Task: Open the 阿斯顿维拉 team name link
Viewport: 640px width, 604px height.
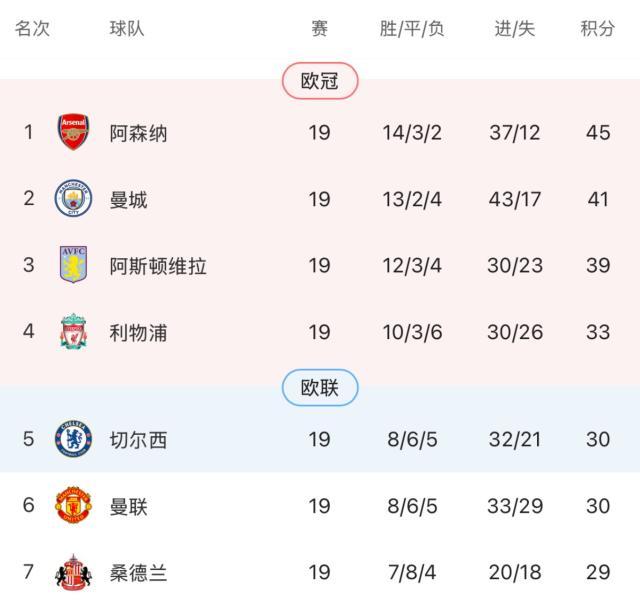Action: click(158, 266)
